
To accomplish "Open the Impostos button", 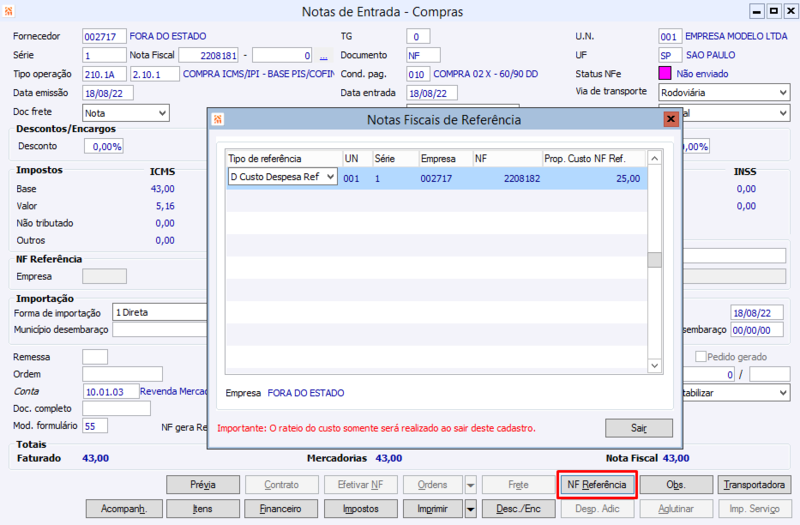I will (x=360, y=509).
